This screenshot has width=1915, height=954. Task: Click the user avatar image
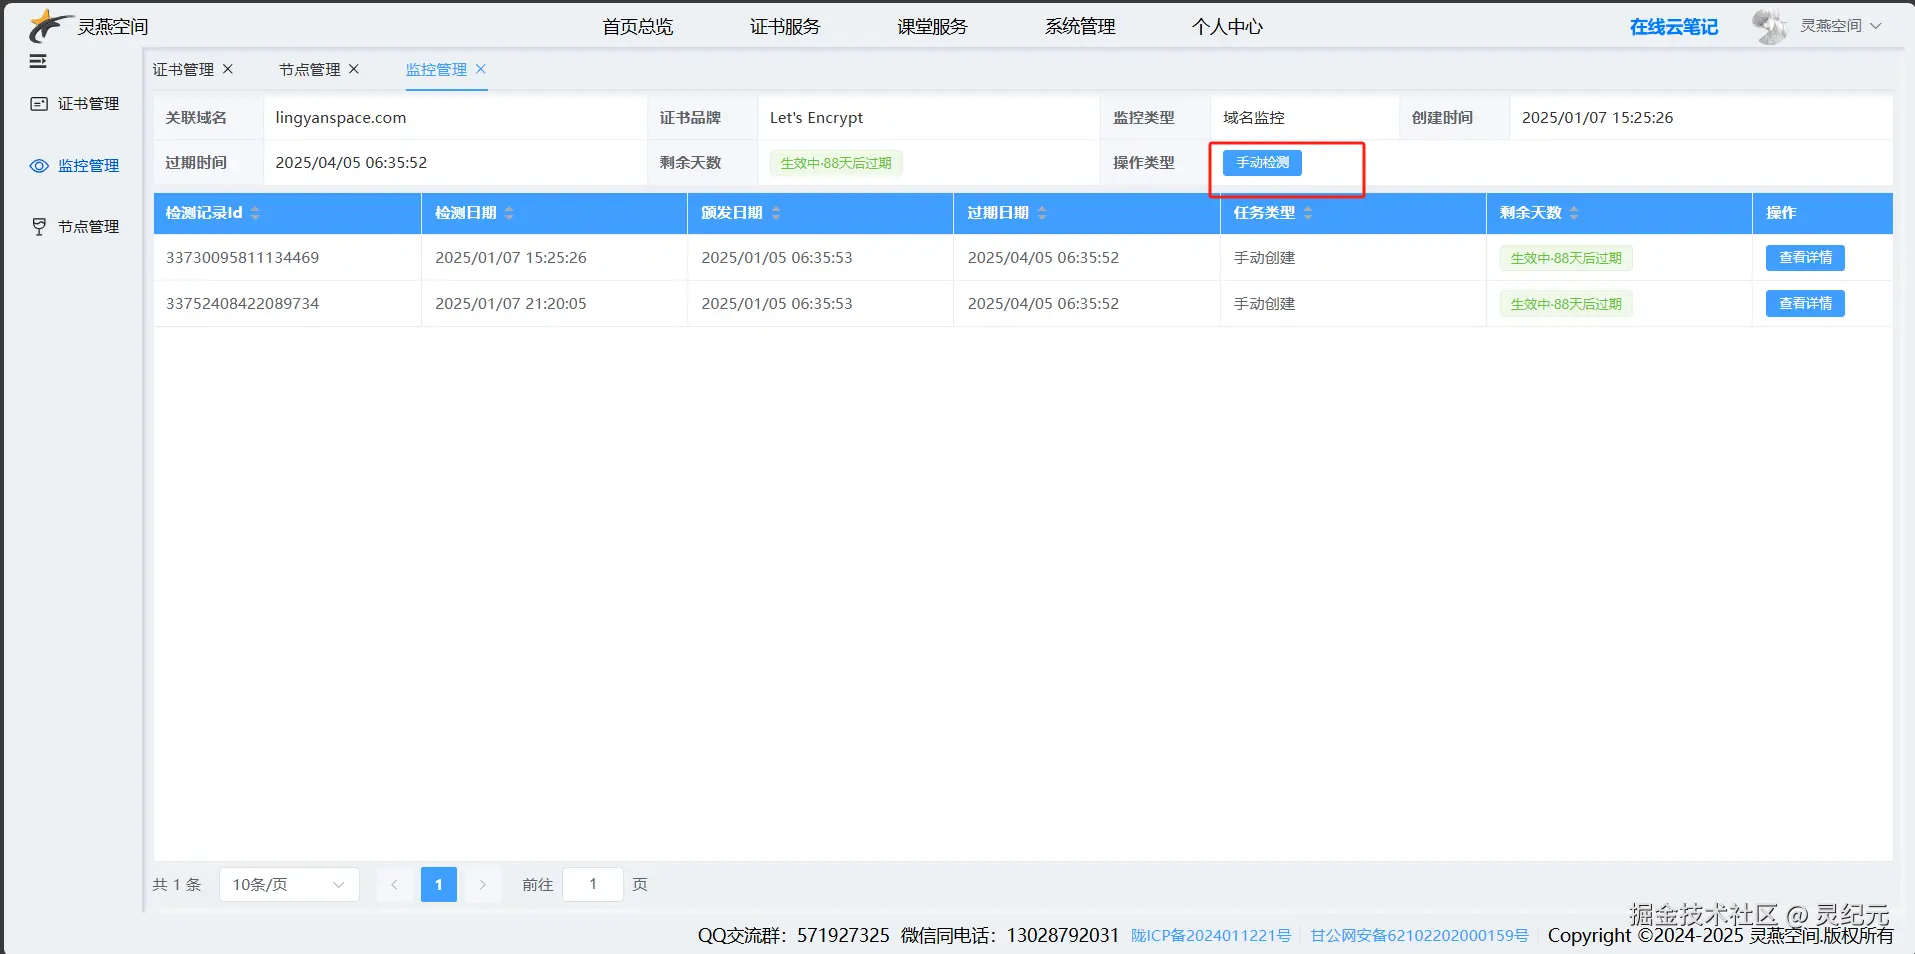[x=1770, y=27]
